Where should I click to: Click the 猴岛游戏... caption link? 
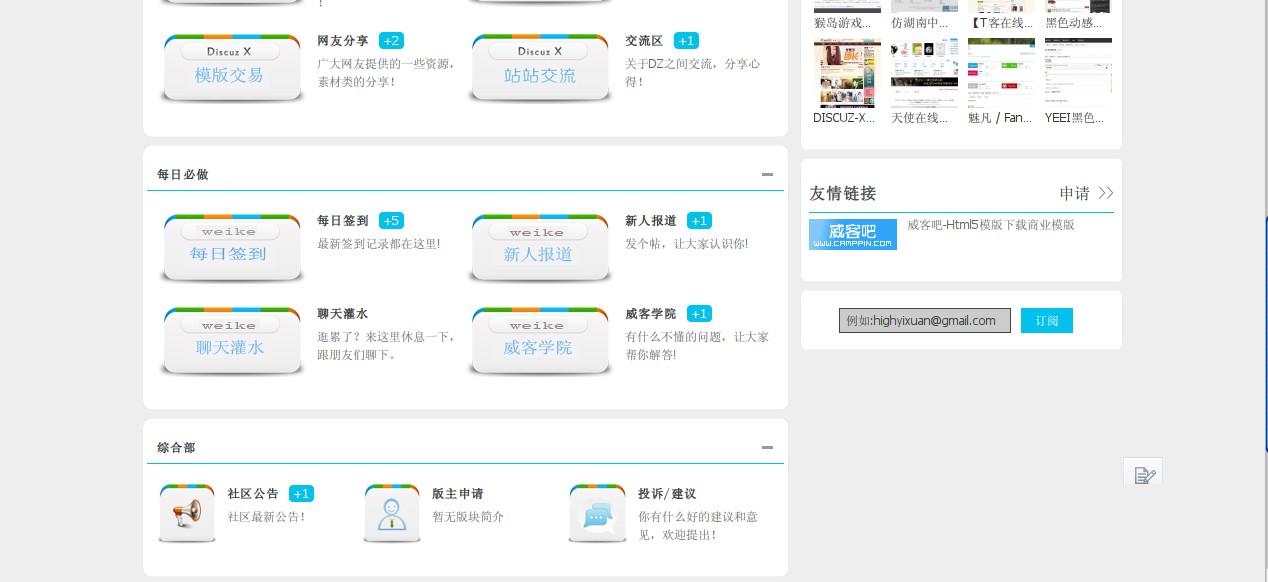tap(842, 22)
